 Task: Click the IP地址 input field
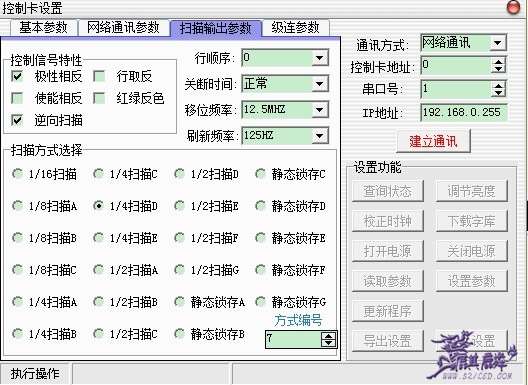pyautogui.click(x=464, y=112)
